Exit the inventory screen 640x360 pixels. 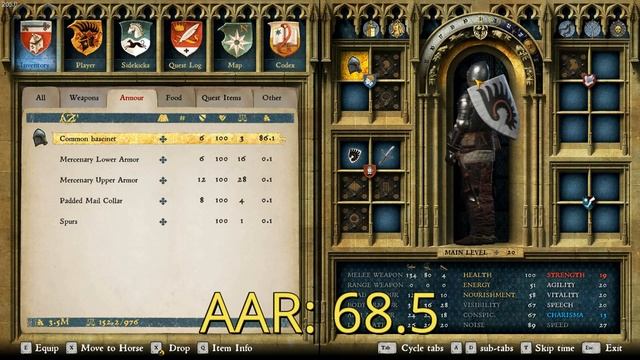(602, 348)
